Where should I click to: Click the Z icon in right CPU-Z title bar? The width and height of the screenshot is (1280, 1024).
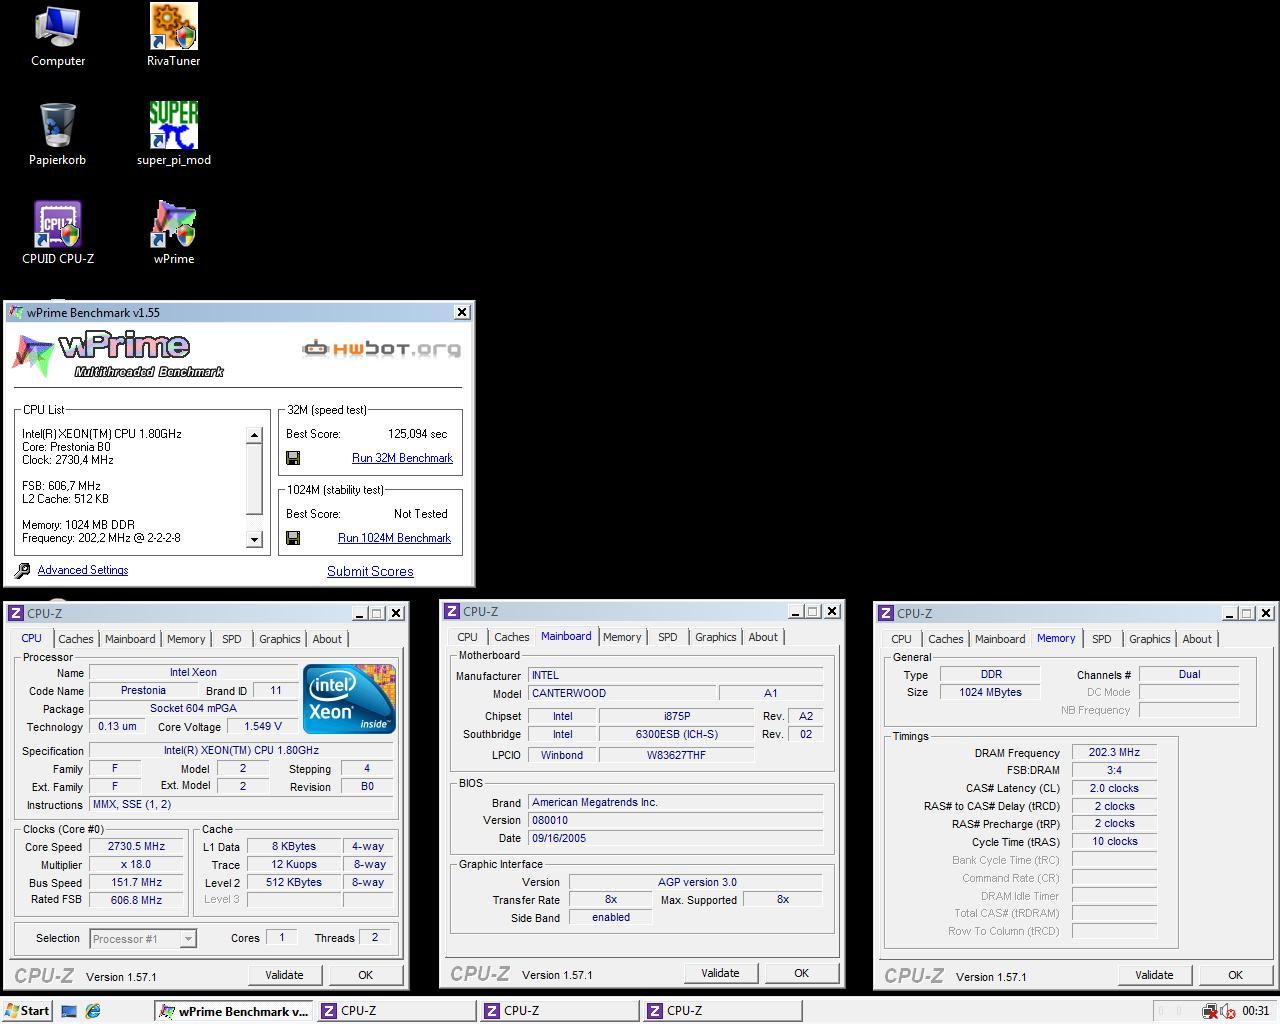(886, 613)
